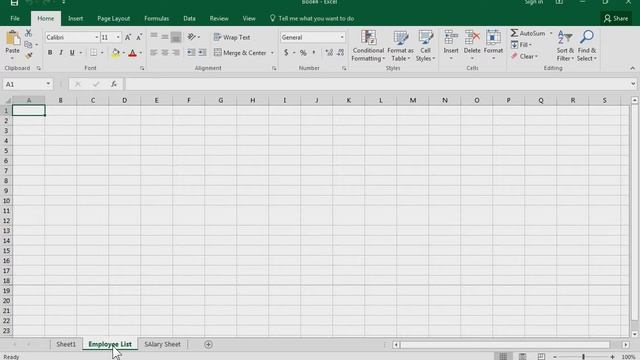Align text left
Screen dimensions: 640x360
click(154, 53)
